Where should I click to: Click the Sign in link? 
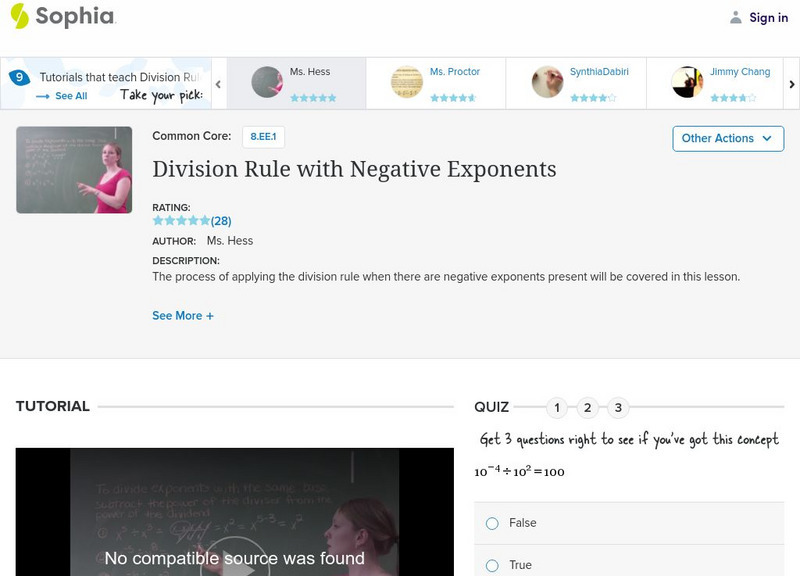769,16
